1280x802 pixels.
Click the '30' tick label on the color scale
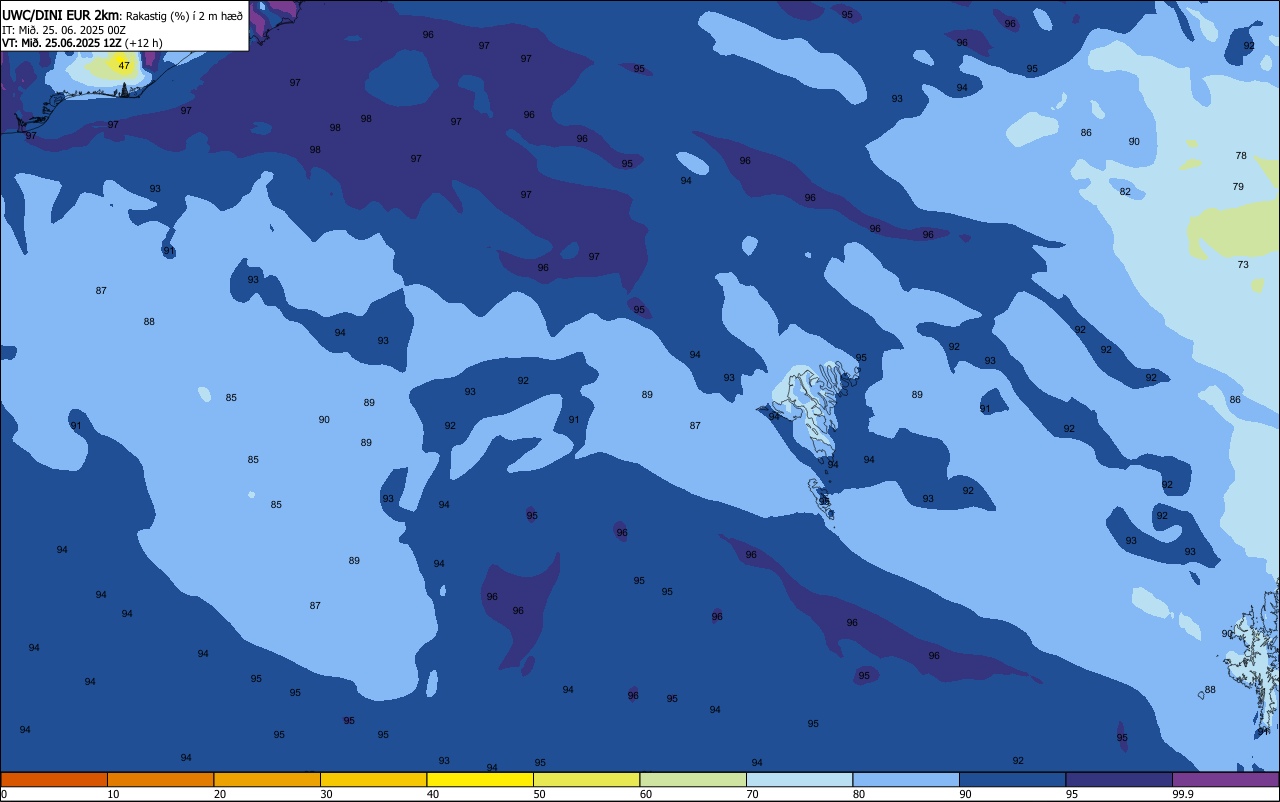coord(326,794)
